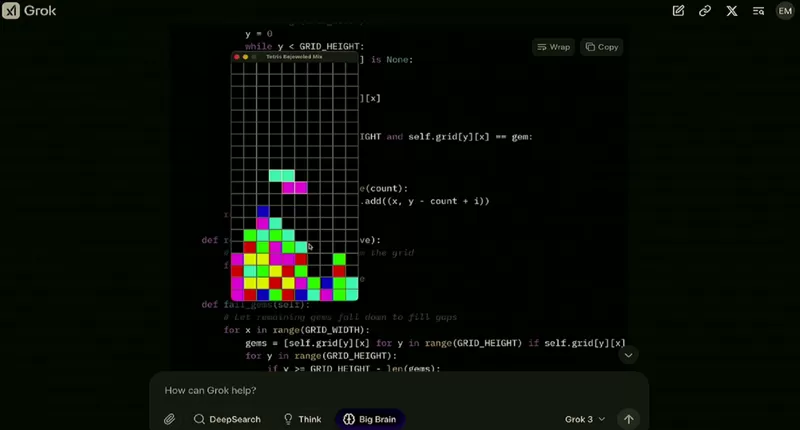
Task: Click the 'self.grid[y][x] == gem:' text
Action: 470,137
